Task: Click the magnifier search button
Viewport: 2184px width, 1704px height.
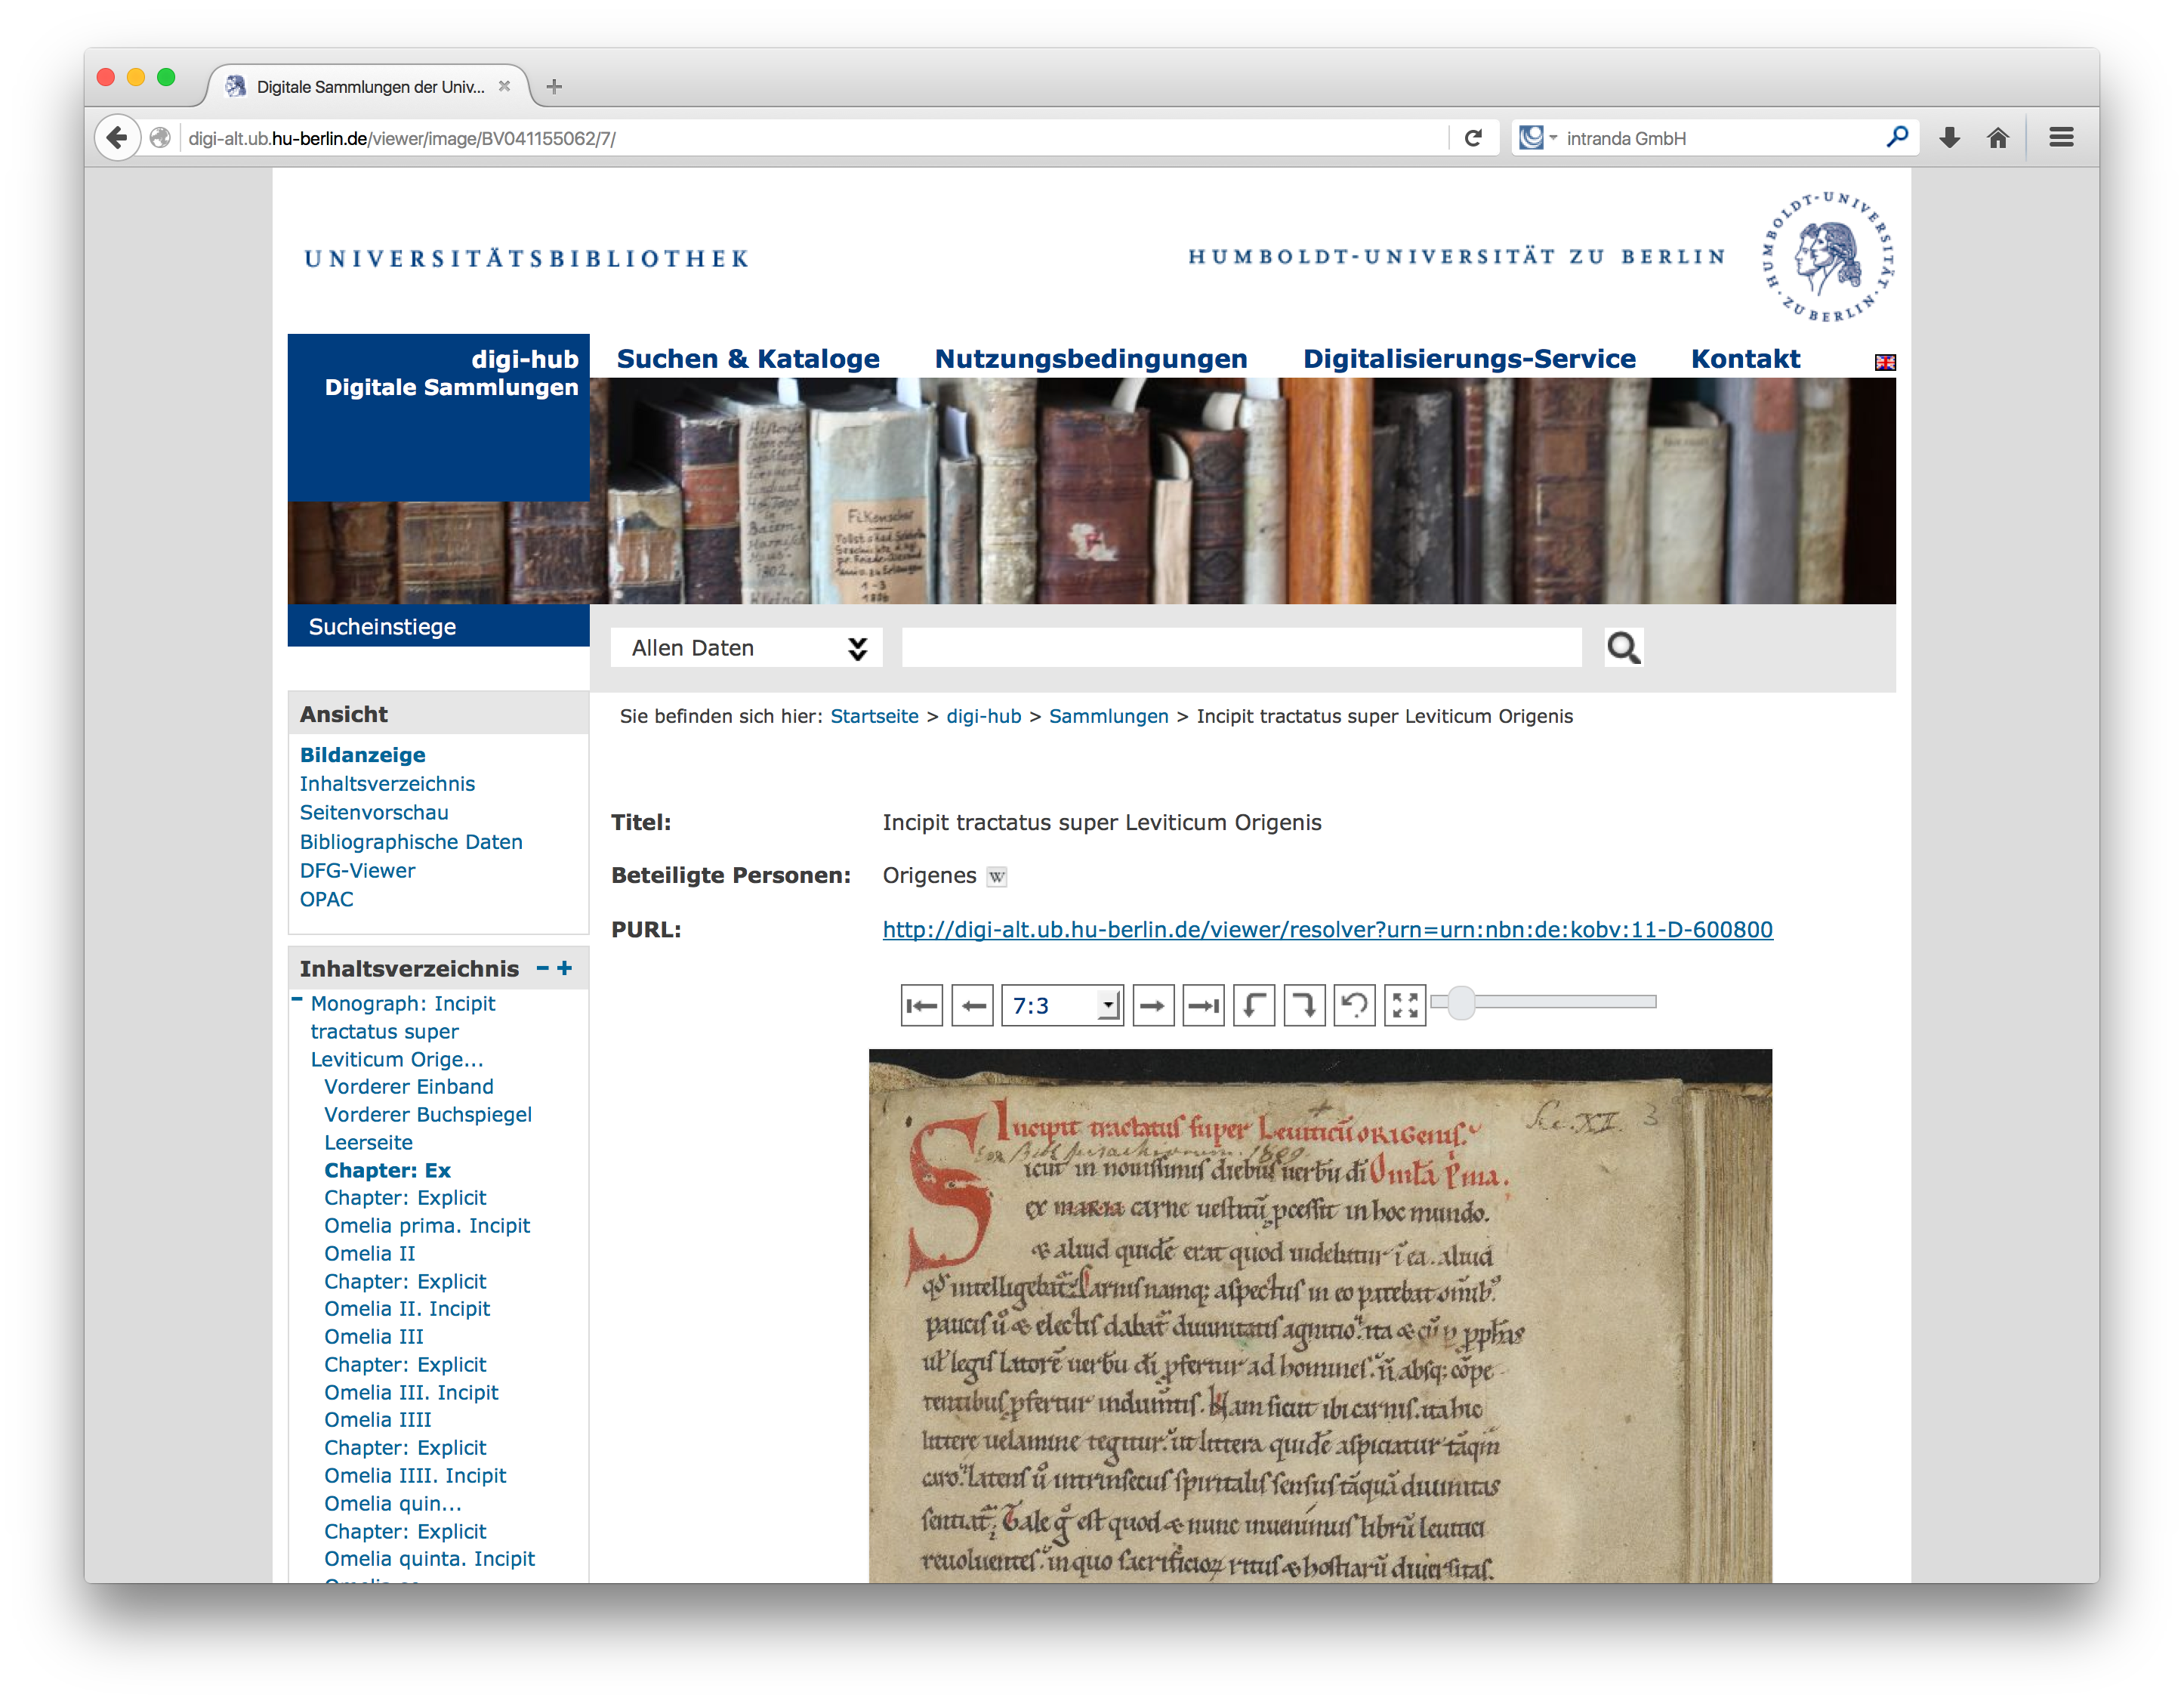Action: (x=1623, y=648)
